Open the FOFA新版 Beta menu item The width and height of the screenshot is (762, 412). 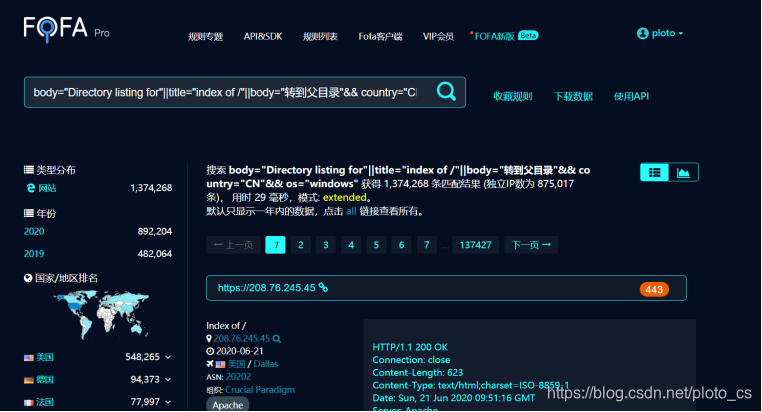point(505,36)
